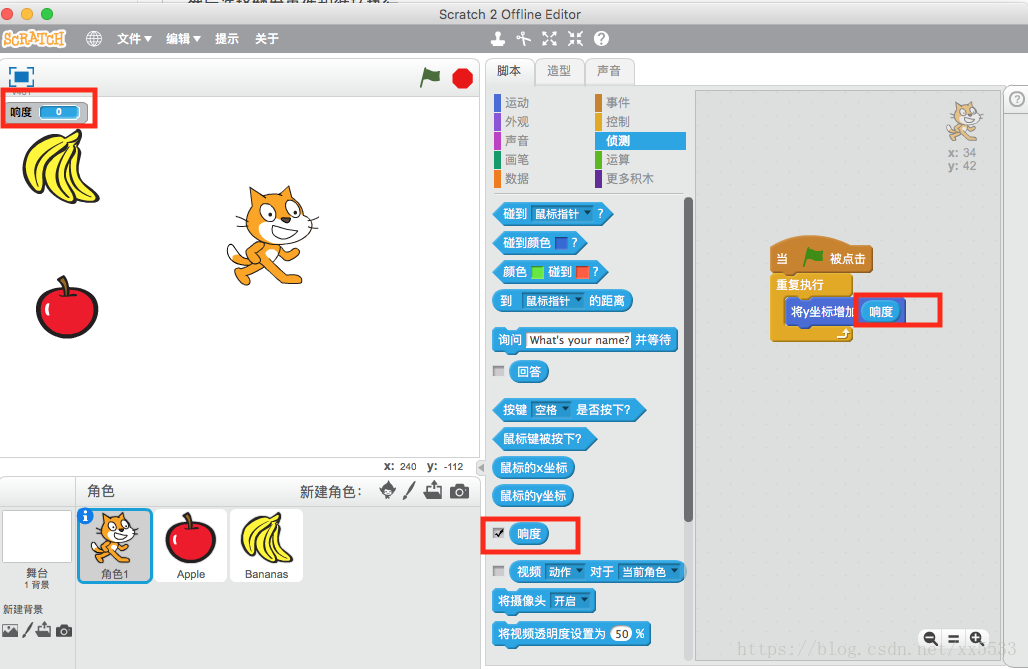Pick green swatch in 颜色碰到 block
Image resolution: width=1028 pixels, height=669 pixels.
(537, 272)
